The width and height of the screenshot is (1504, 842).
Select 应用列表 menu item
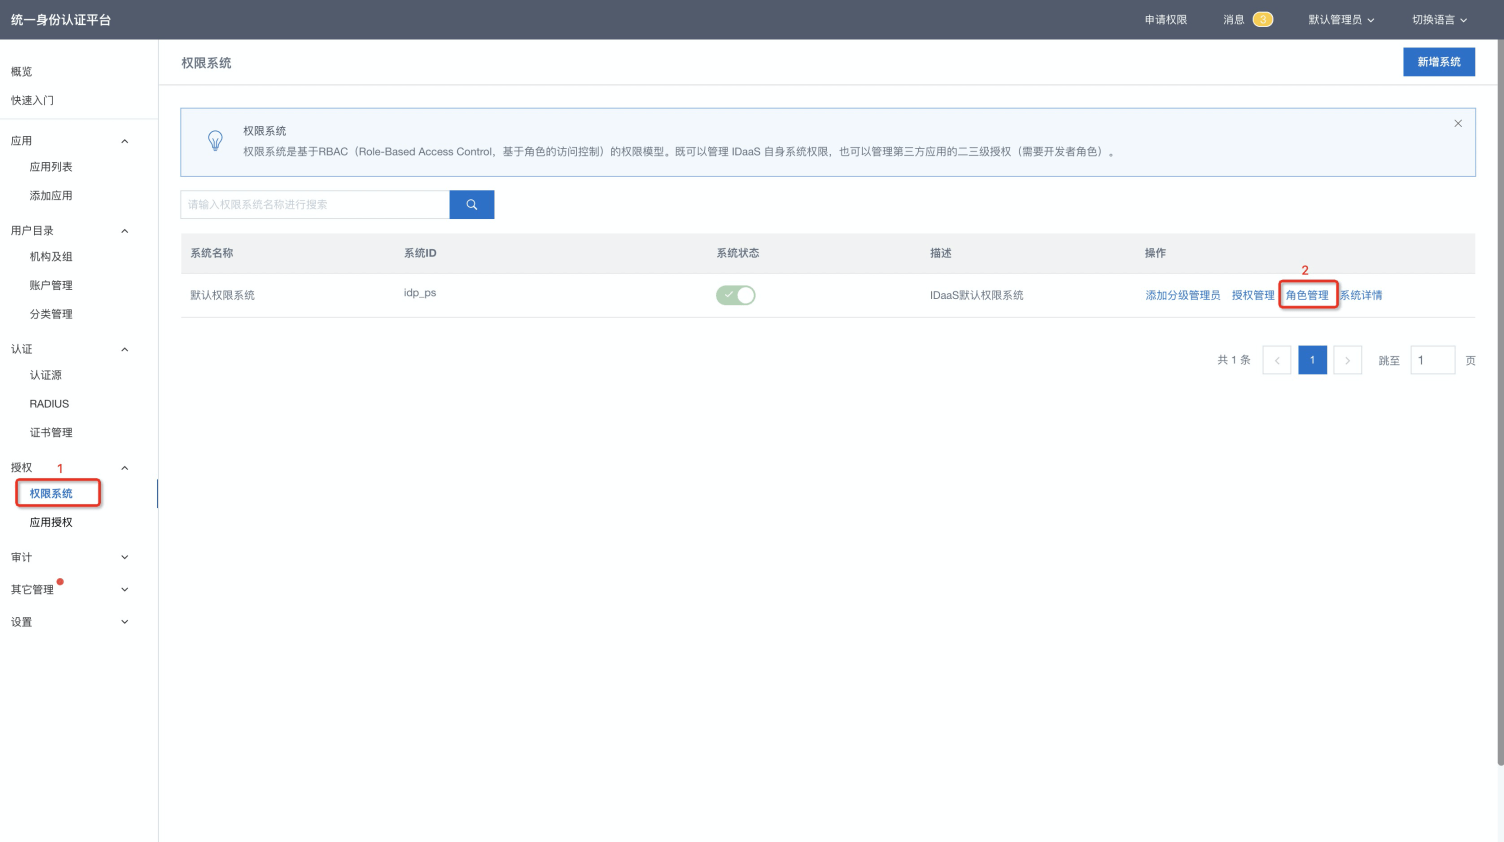click(x=51, y=167)
